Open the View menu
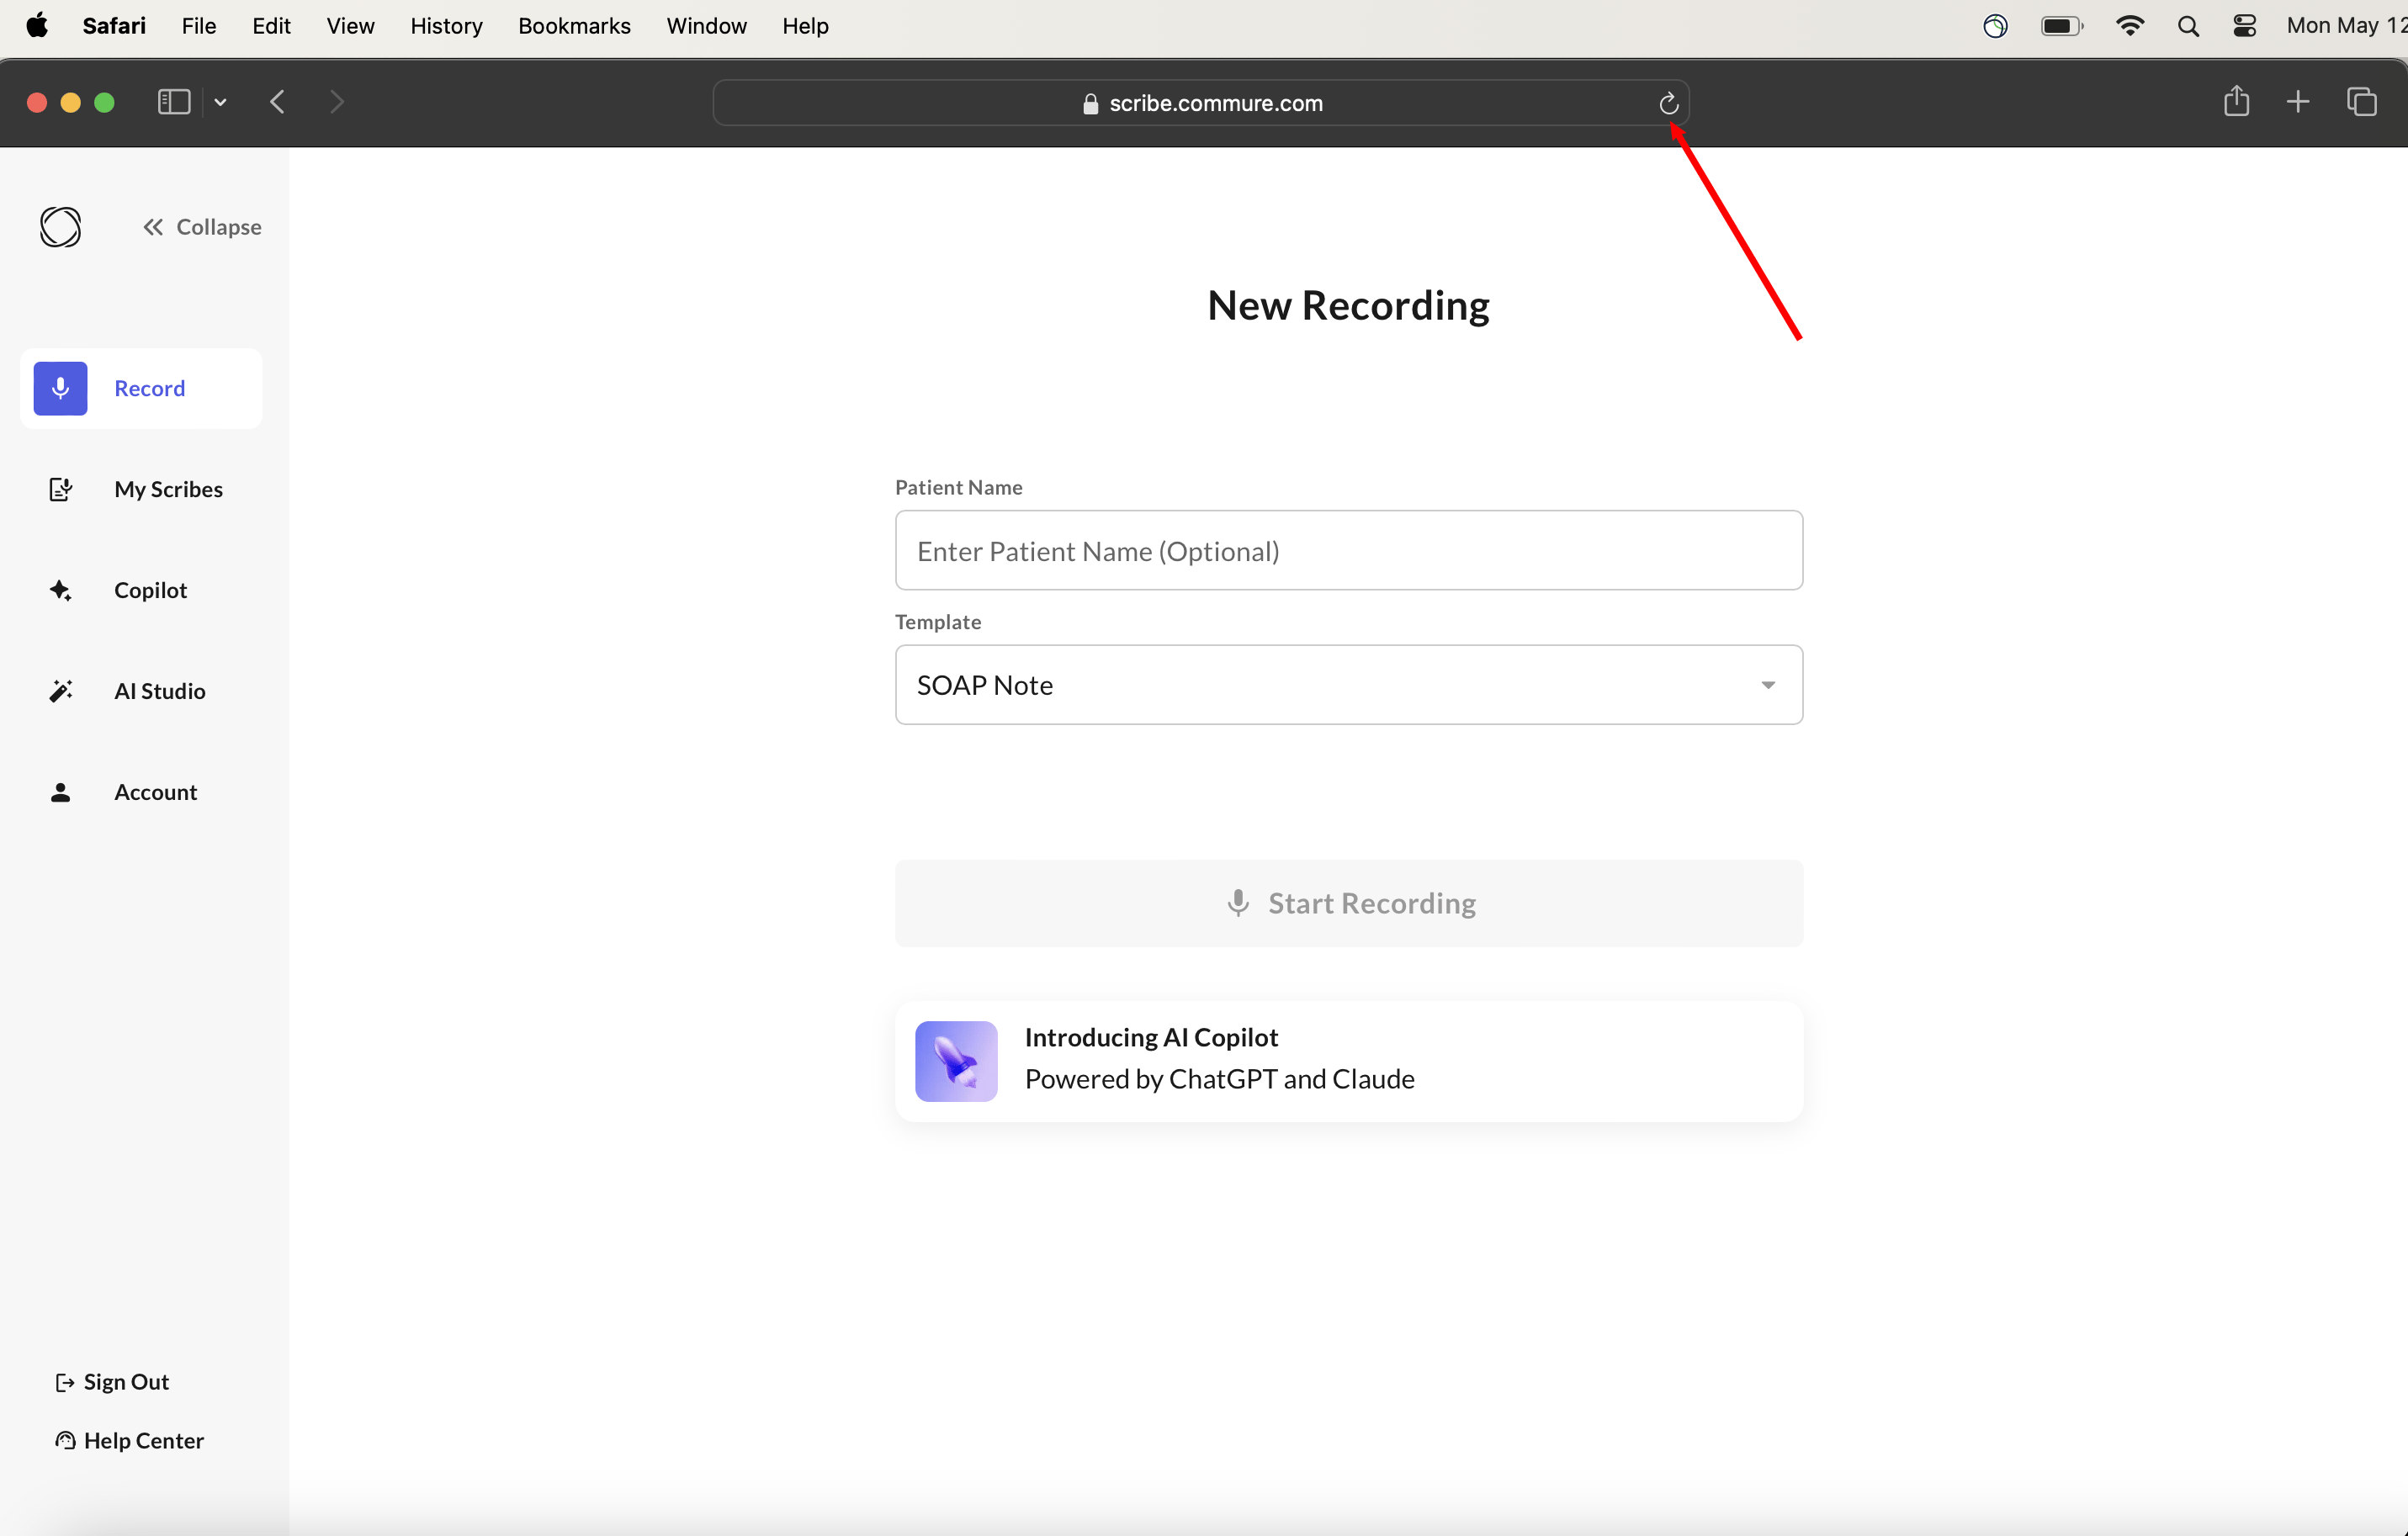Image resolution: width=2408 pixels, height=1536 pixels. pos(350,26)
